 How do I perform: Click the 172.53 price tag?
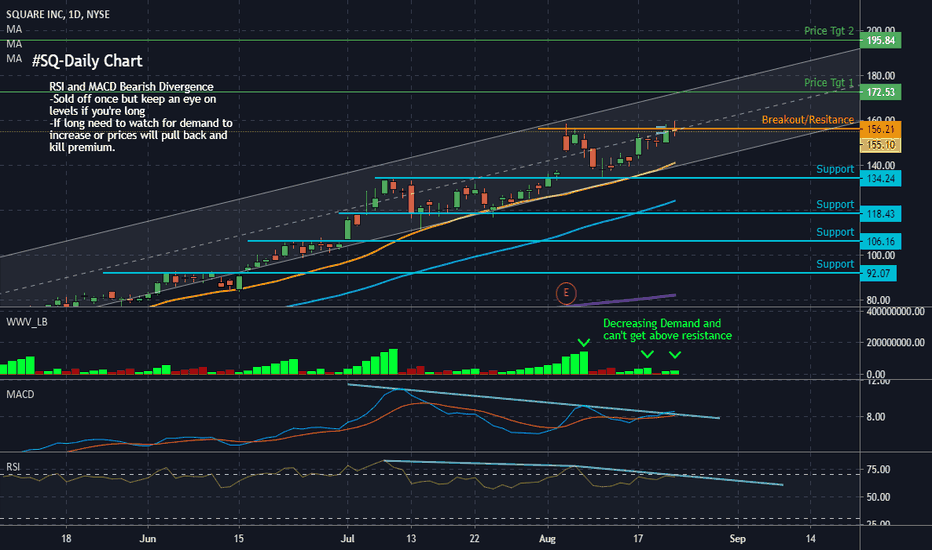pos(881,92)
